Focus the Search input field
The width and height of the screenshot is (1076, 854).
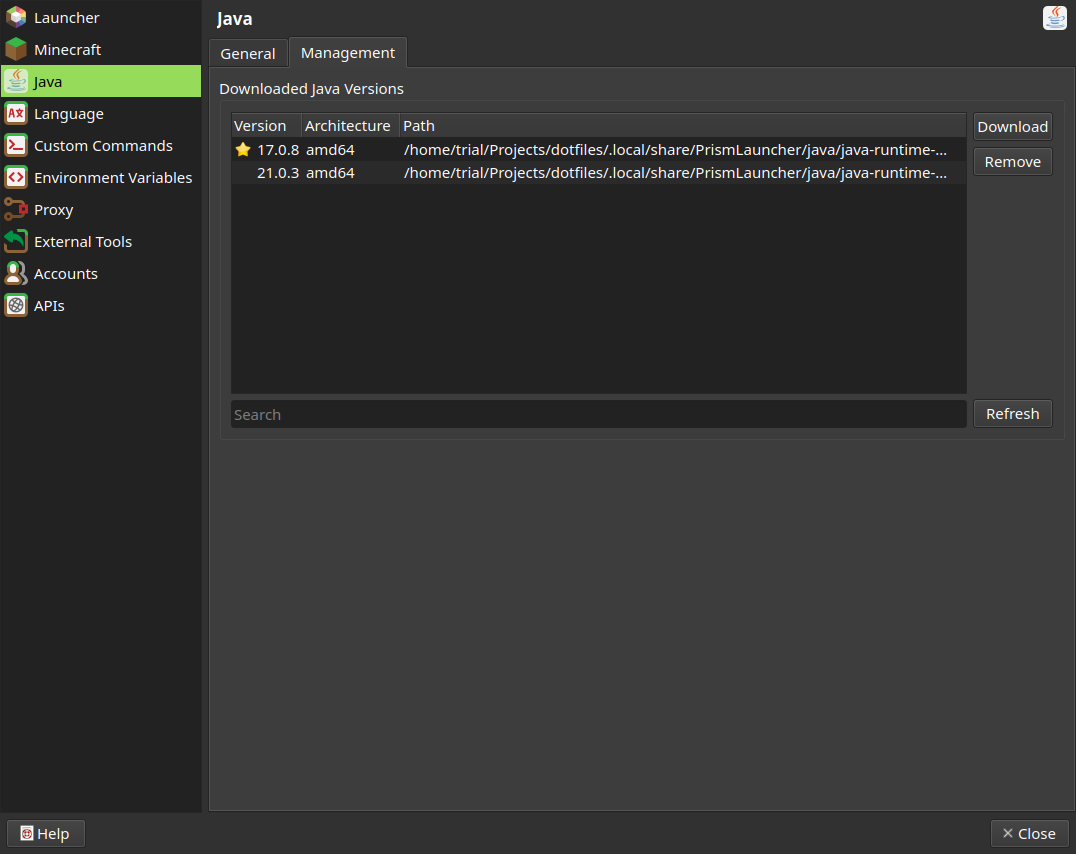click(x=598, y=415)
